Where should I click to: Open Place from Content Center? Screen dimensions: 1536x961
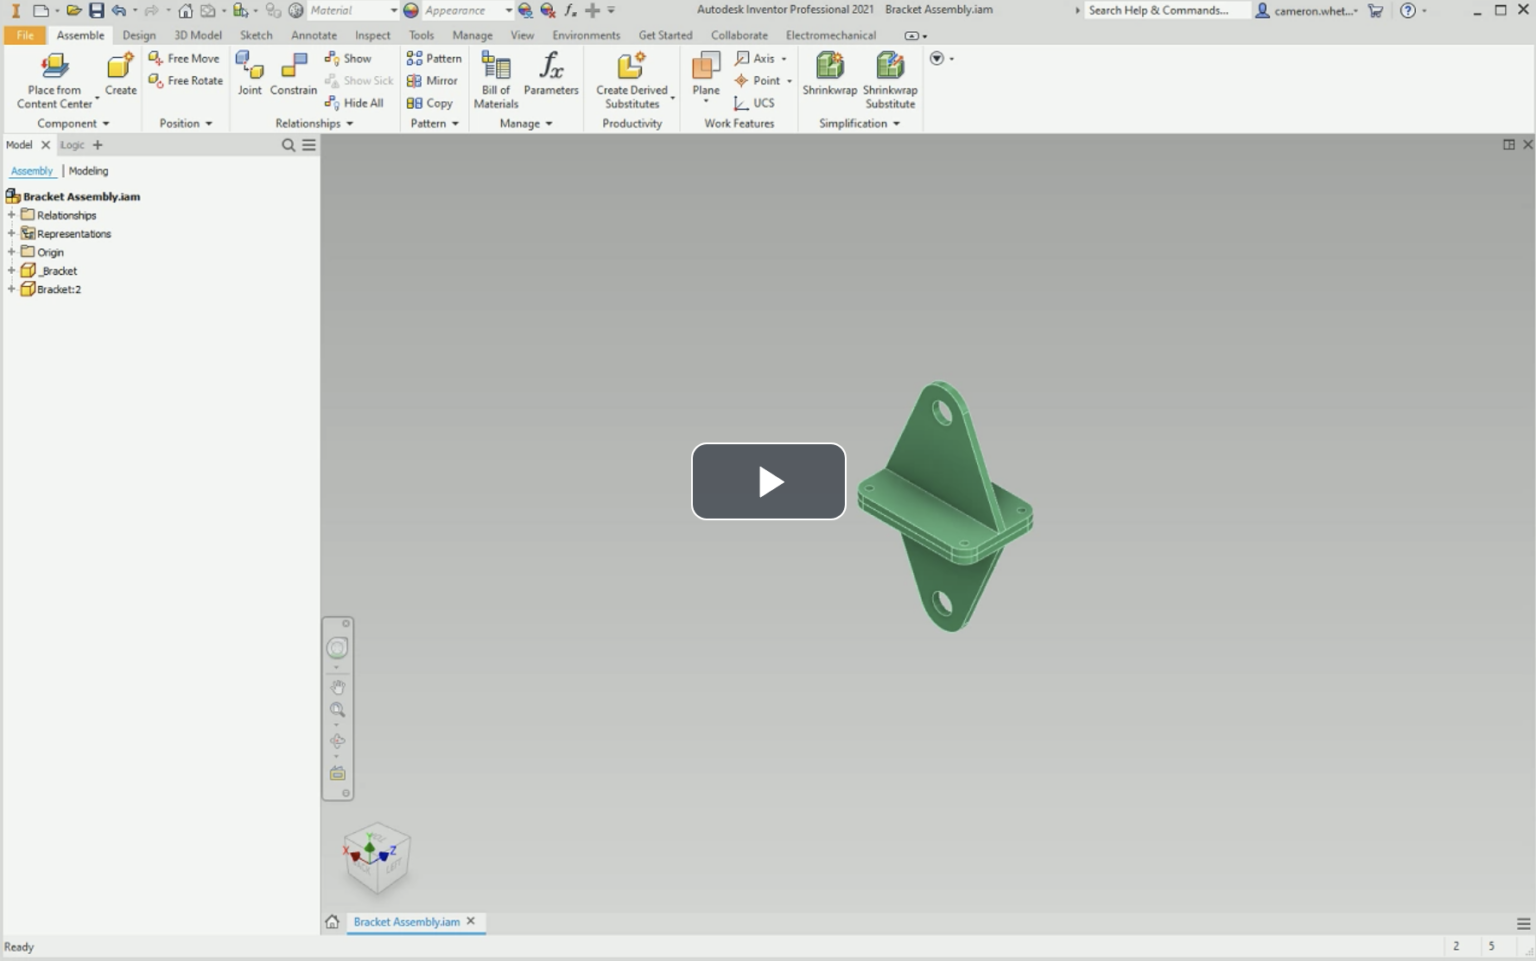(x=52, y=75)
